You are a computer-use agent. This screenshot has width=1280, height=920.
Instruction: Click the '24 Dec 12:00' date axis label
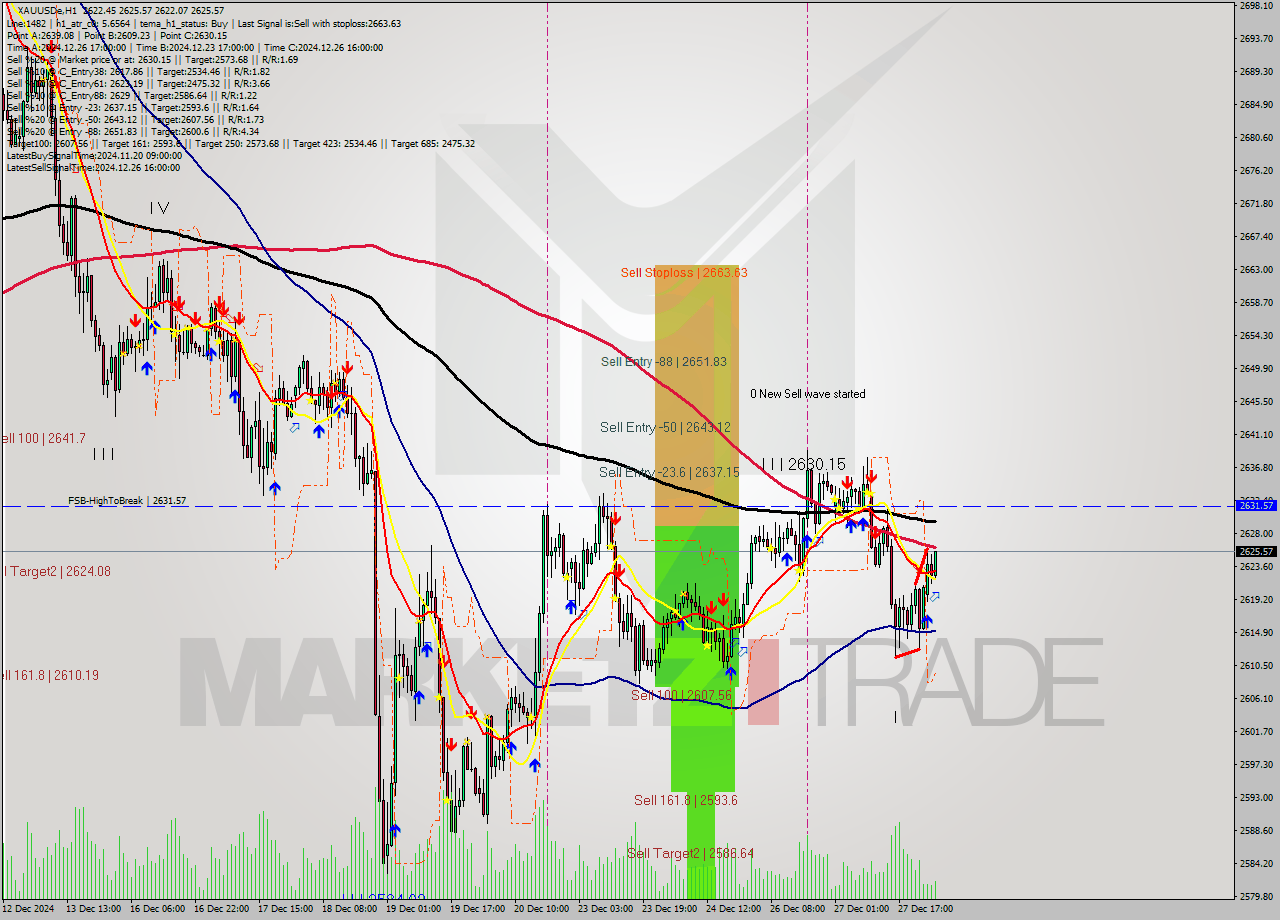click(733, 909)
